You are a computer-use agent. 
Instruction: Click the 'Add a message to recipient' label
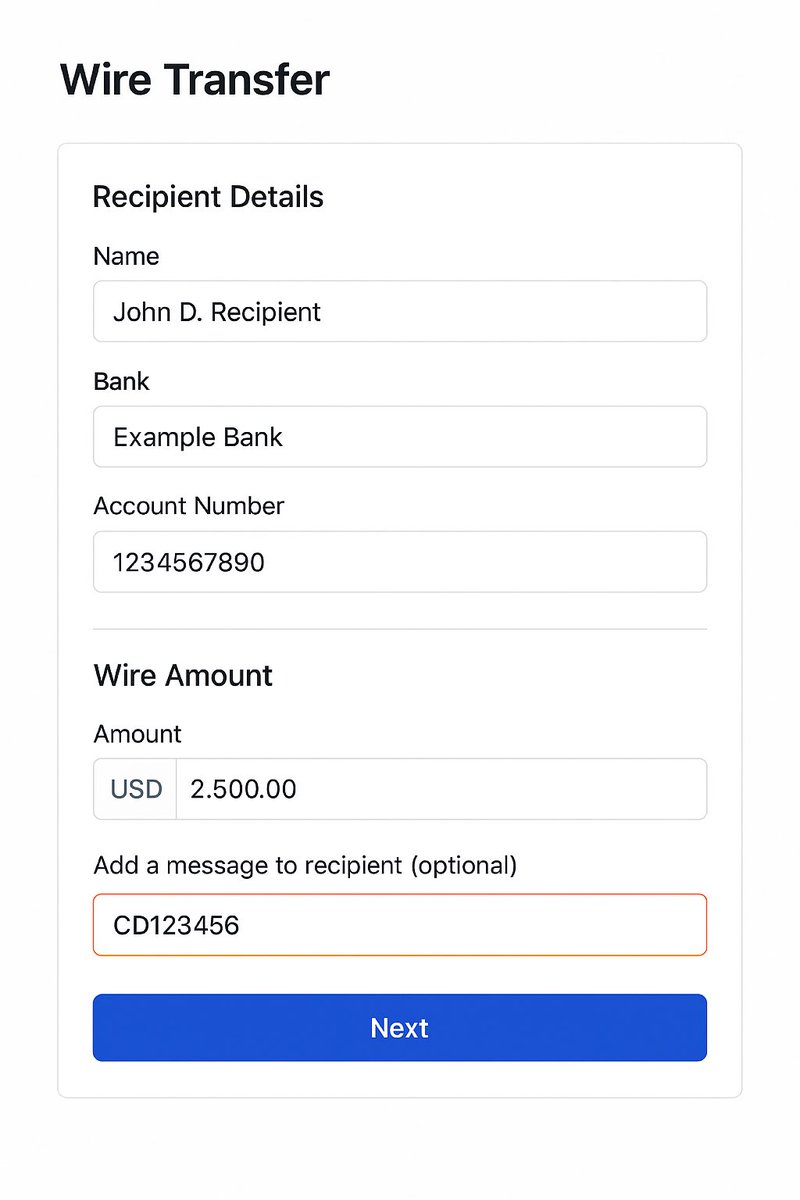pos(305,865)
